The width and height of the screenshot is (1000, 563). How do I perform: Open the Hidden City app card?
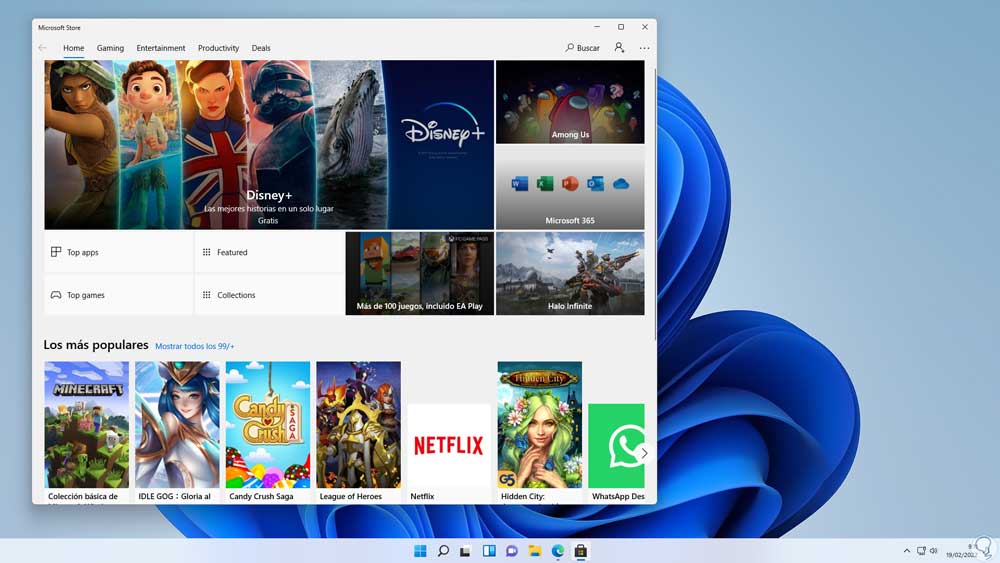(x=540, y=432)
